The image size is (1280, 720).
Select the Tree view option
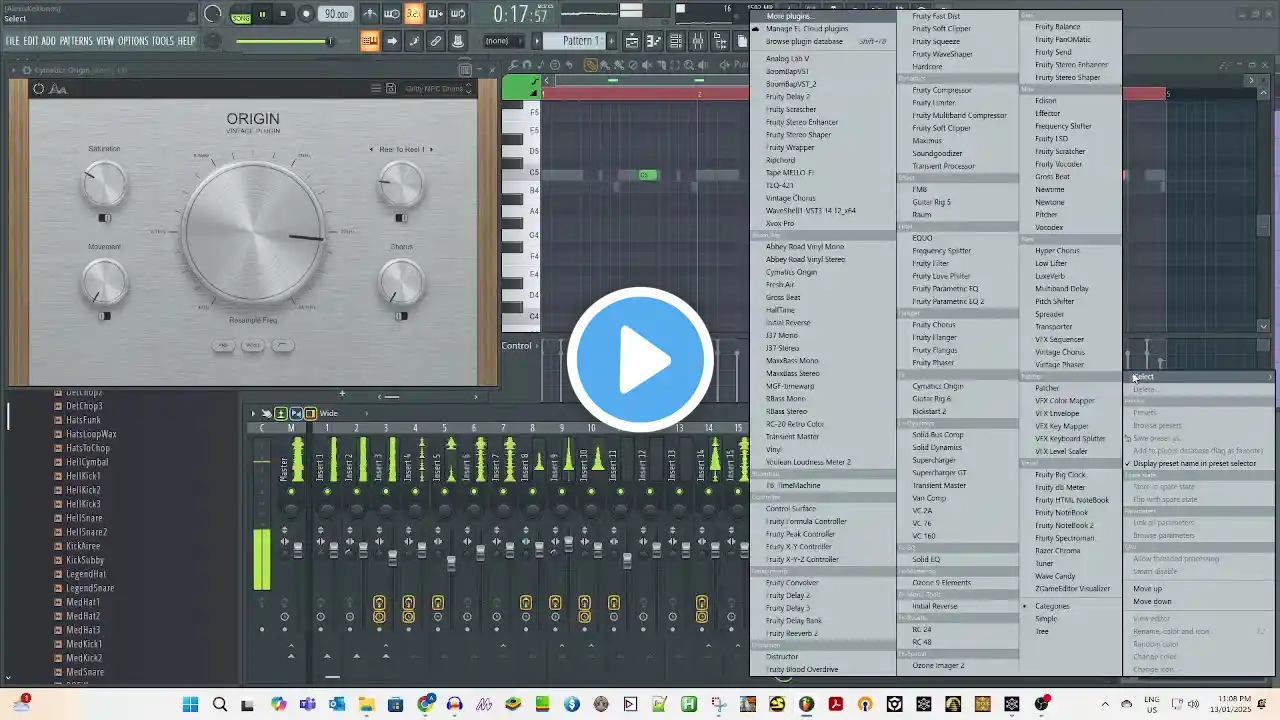coord(1042,632)
